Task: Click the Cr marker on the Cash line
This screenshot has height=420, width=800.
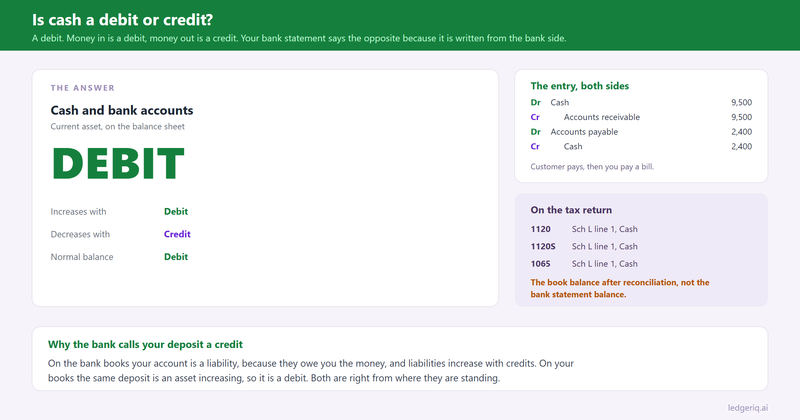Action: (535, 146)
